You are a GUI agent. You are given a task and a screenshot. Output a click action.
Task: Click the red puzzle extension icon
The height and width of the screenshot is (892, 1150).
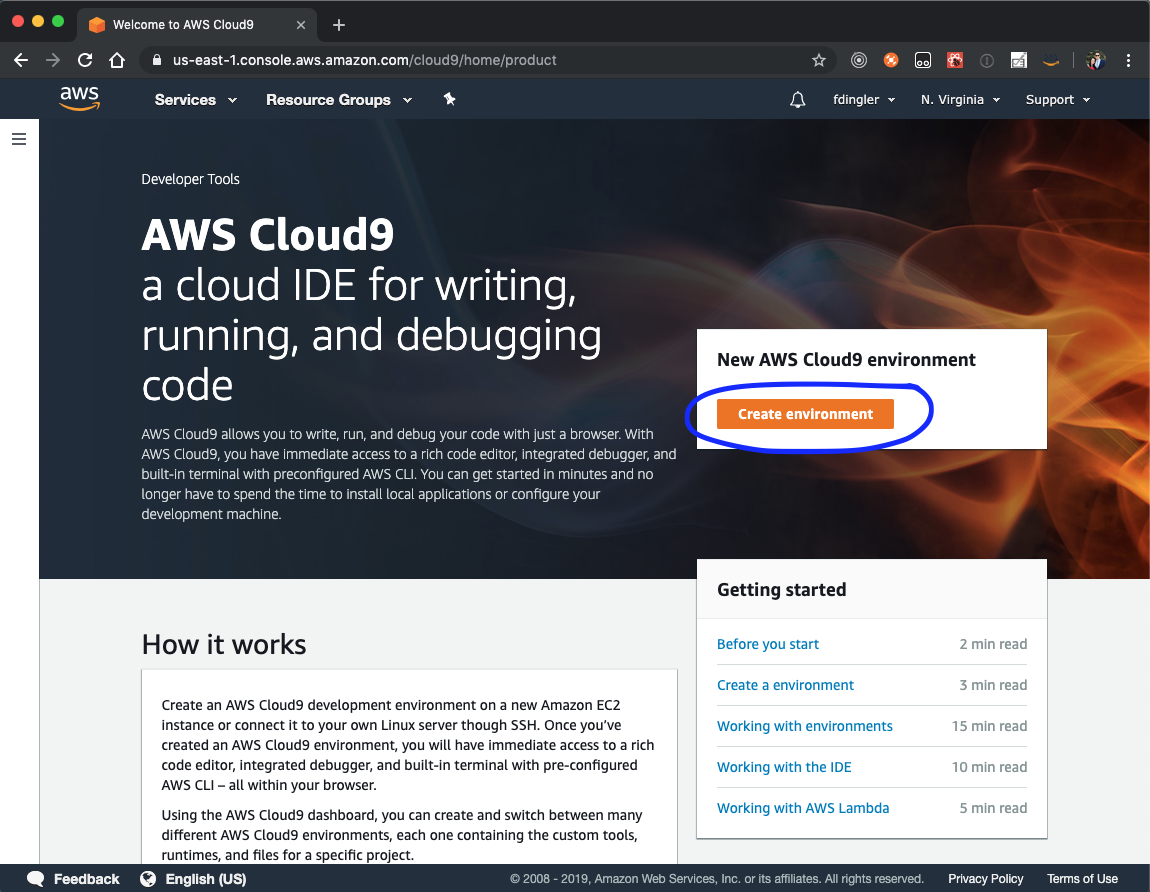click(x=955, y=60)
